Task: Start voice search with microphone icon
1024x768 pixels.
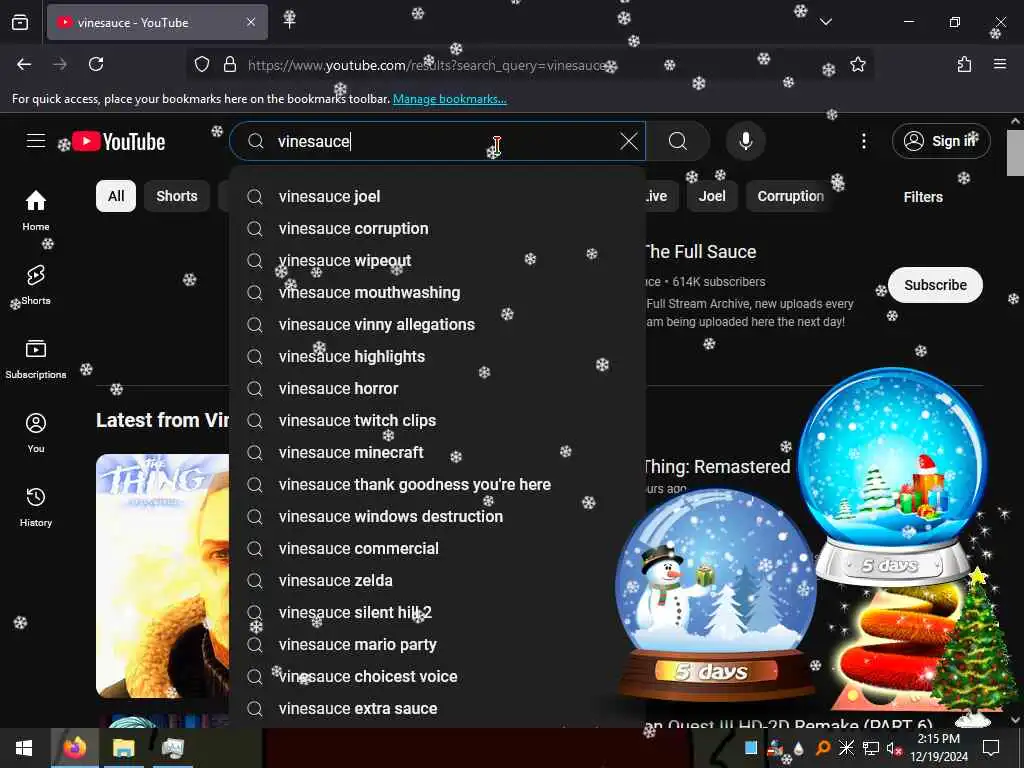Action: click(x=745, y=141)
